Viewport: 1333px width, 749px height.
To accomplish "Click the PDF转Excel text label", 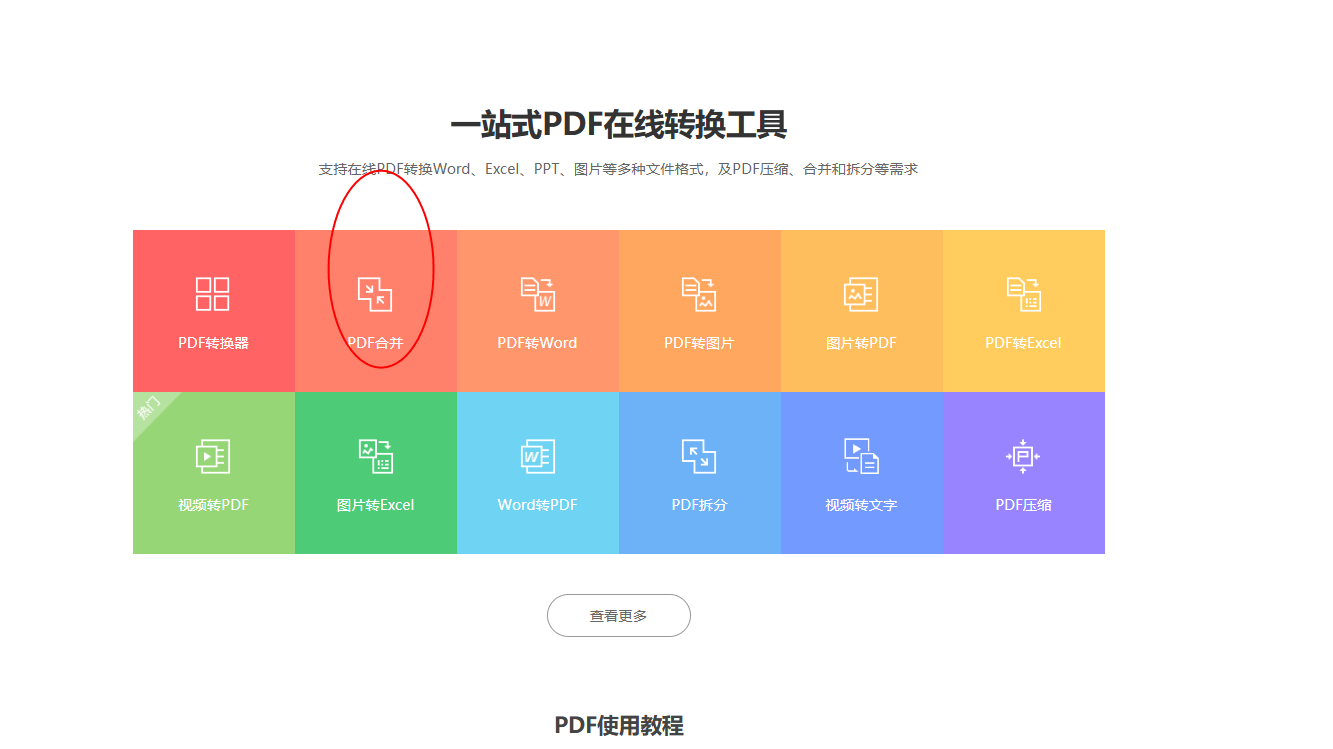I will click(1023, 343).
